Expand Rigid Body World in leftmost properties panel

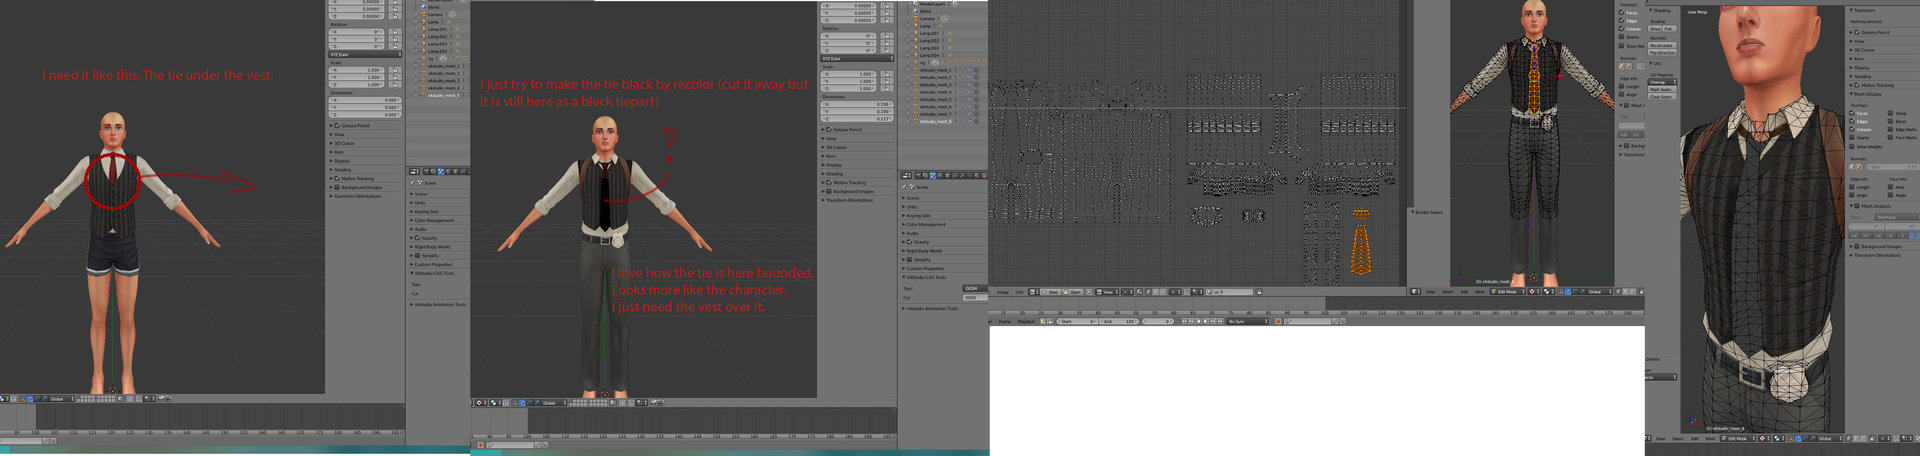coord(432,247)
